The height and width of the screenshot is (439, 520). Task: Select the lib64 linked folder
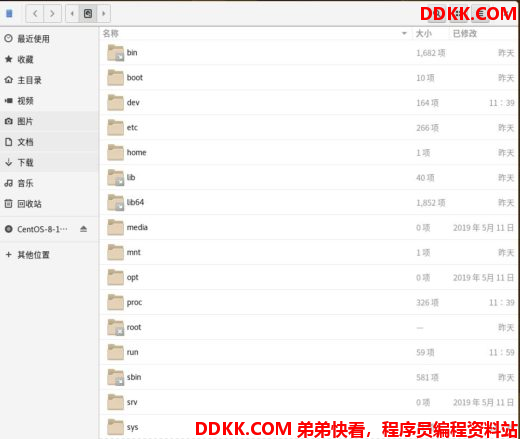pos(309,202)
